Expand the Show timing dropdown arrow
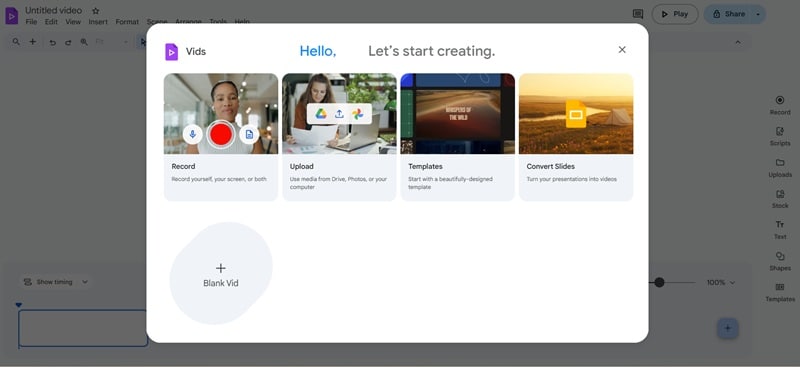Image resolution: width=800 pixels, height=367 pixels. (85, 282)
